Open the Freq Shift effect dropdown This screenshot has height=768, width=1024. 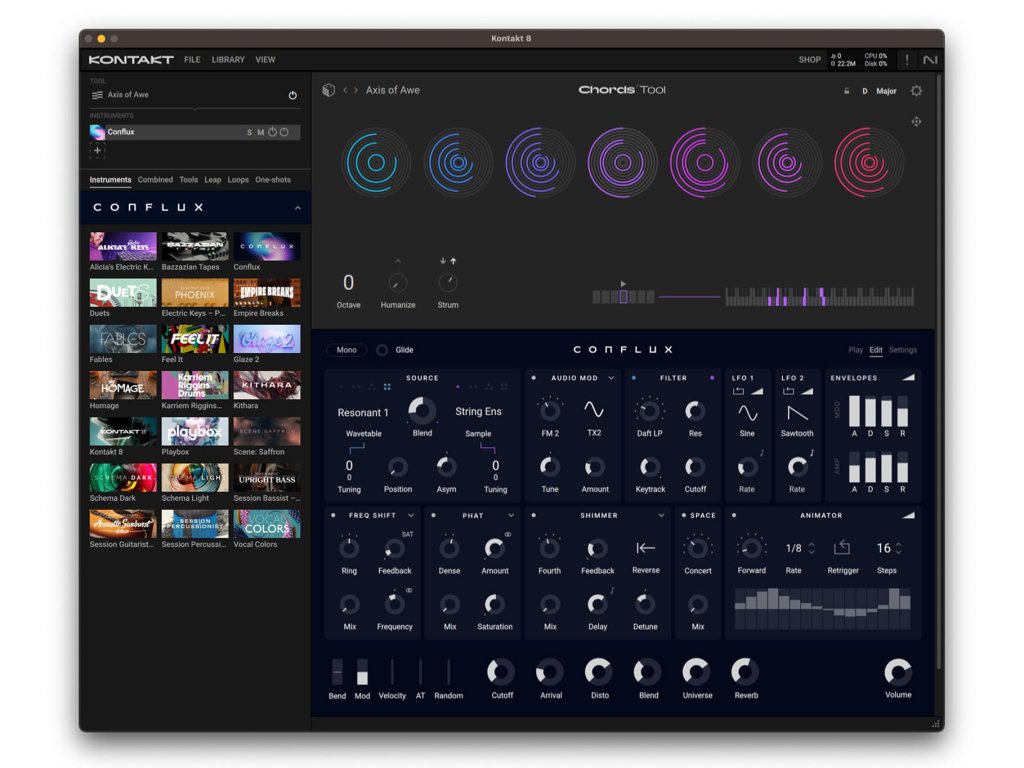point(411,516)
